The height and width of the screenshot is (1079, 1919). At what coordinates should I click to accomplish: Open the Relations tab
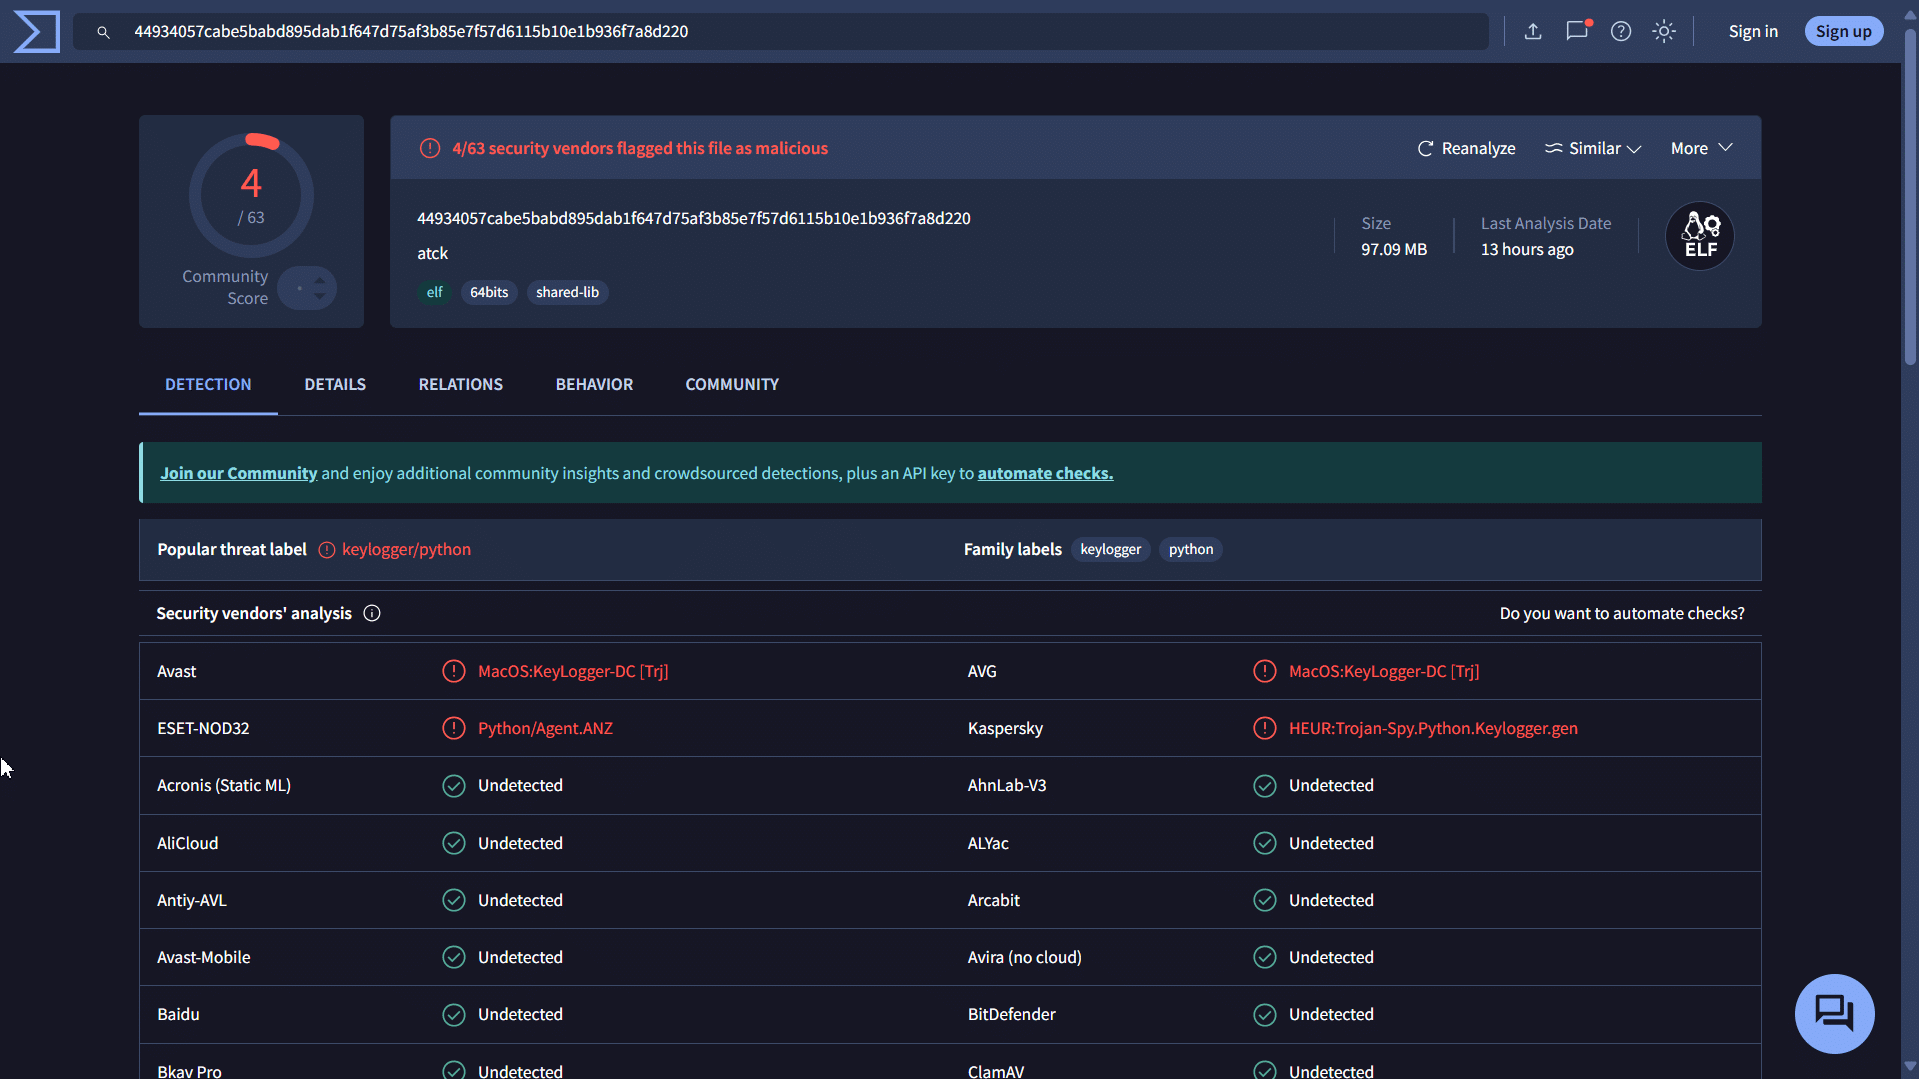coord(460,384)
